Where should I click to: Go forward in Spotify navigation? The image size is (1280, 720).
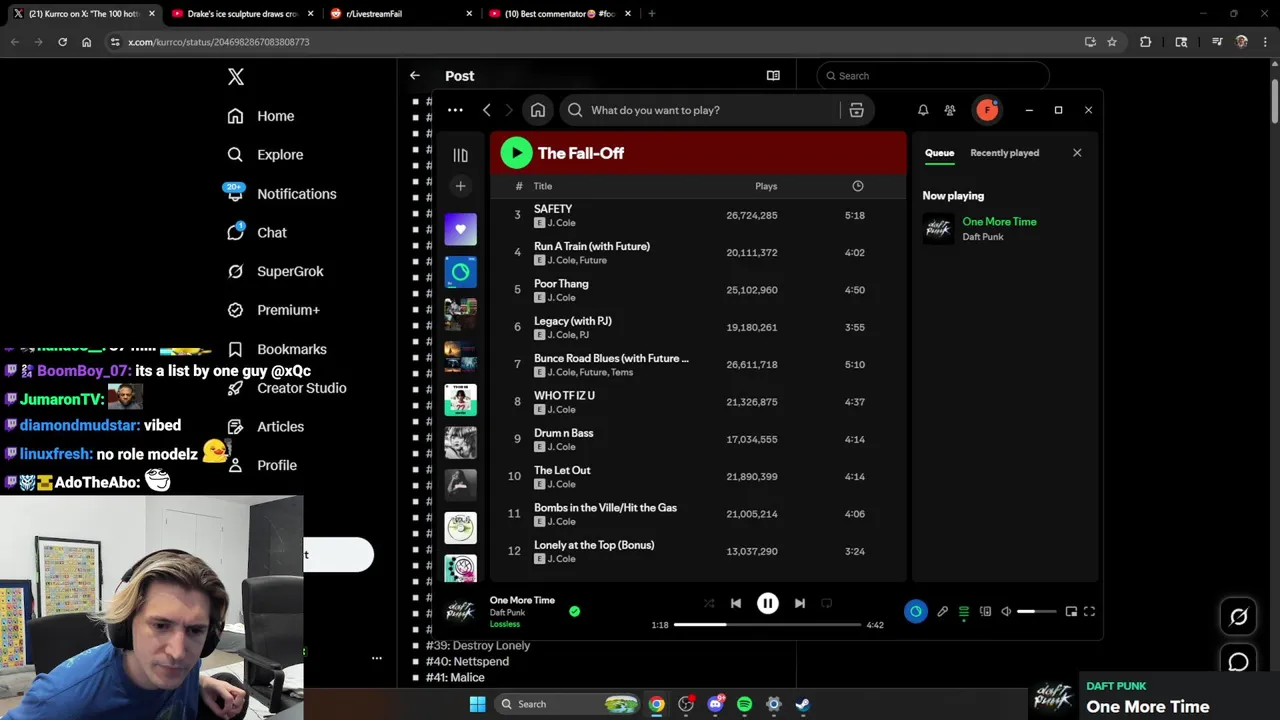click(509, 110)
